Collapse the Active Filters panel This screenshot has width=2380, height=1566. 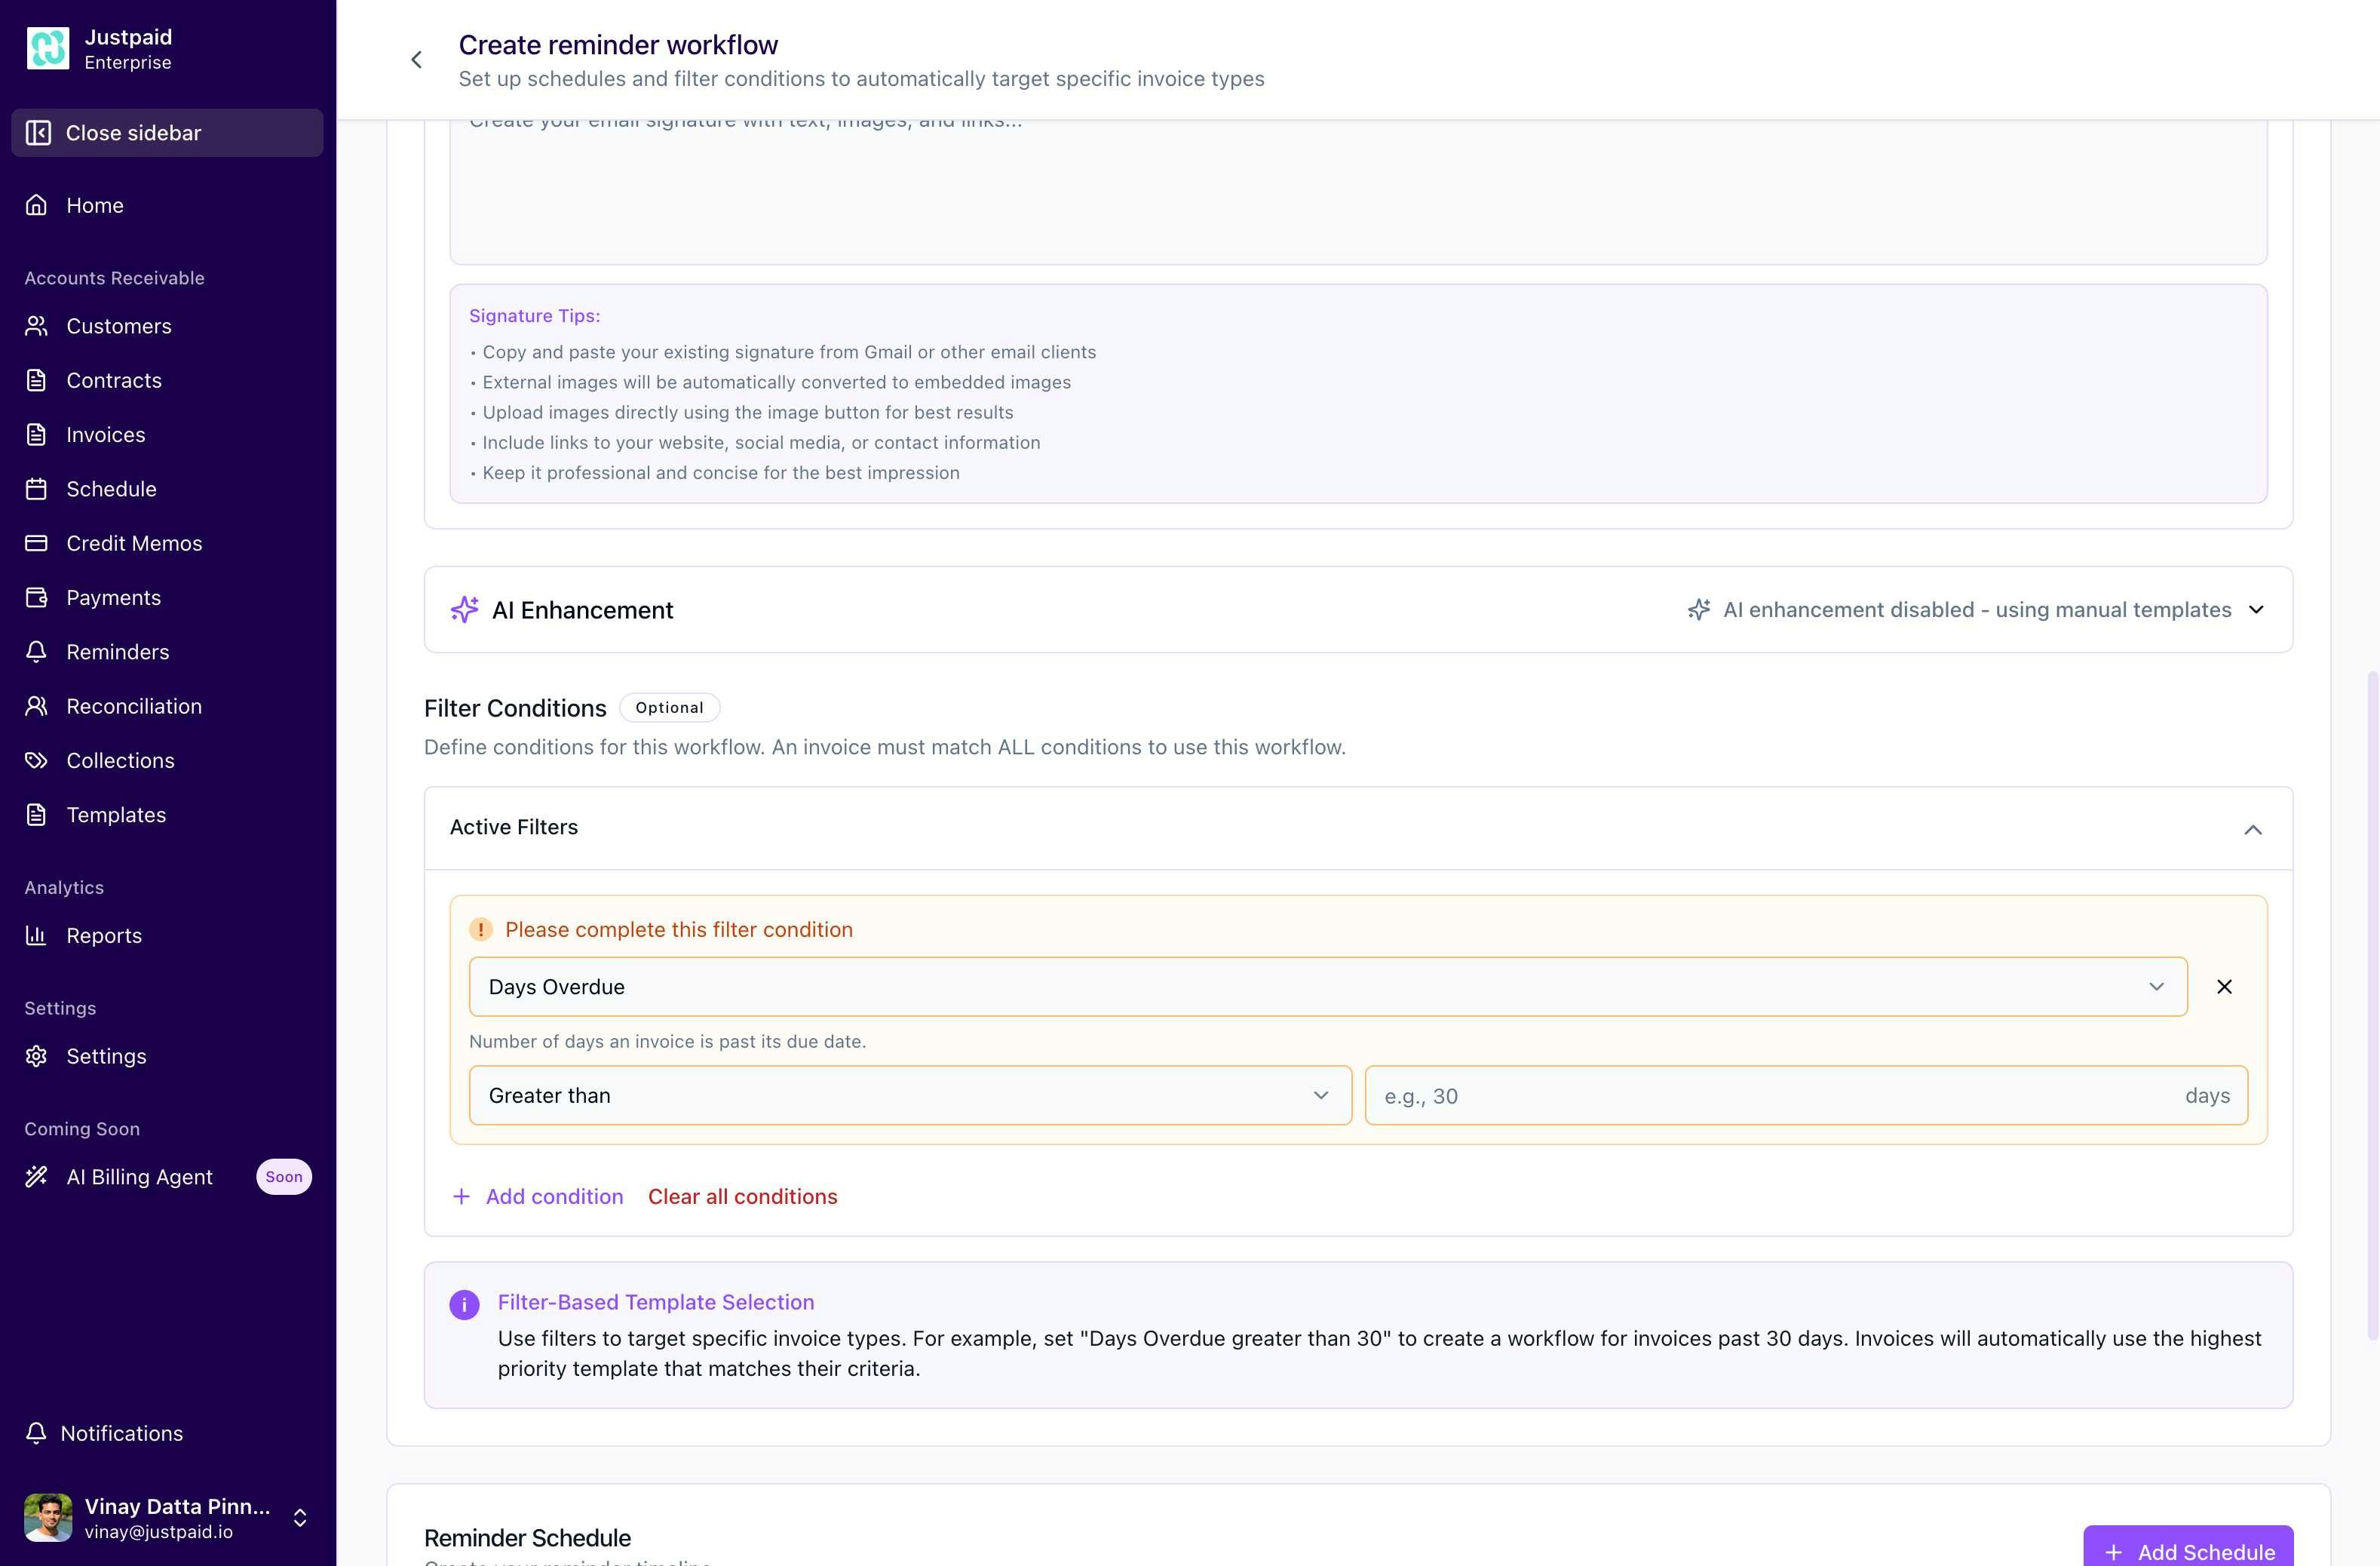[2252, 829]
